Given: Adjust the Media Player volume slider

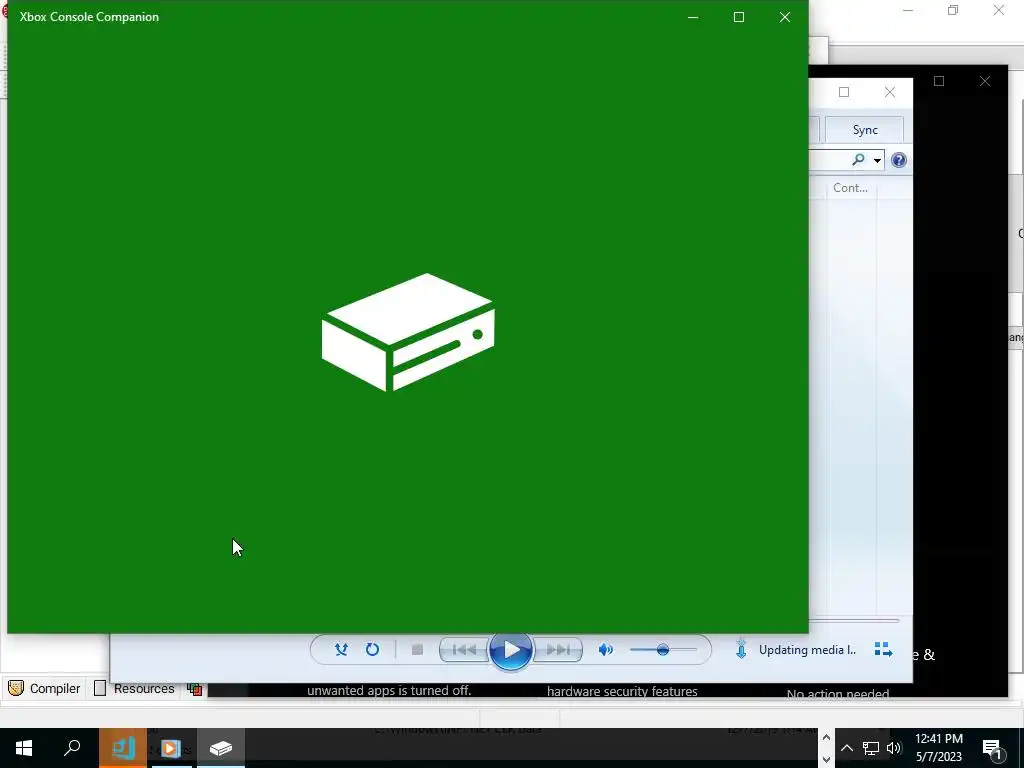Looking at the screenshot, I should click(663, 650).
